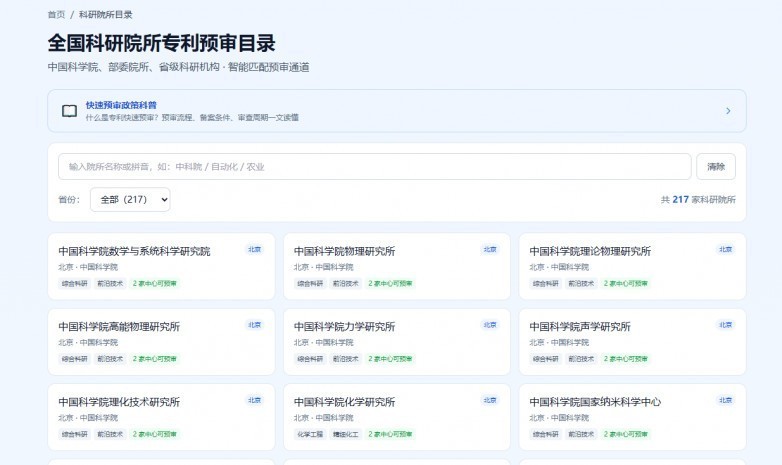Click the banner description about 专利快速预审
Viewport: 782px width, 465px height.
click(192, 118)
